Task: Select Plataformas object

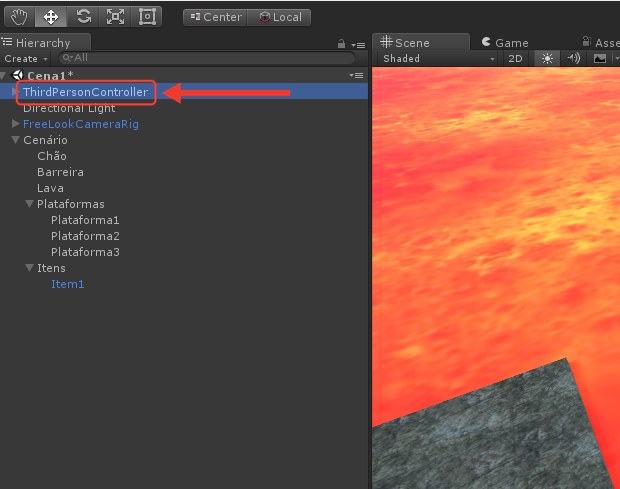Action: click(x=71, y=204)
